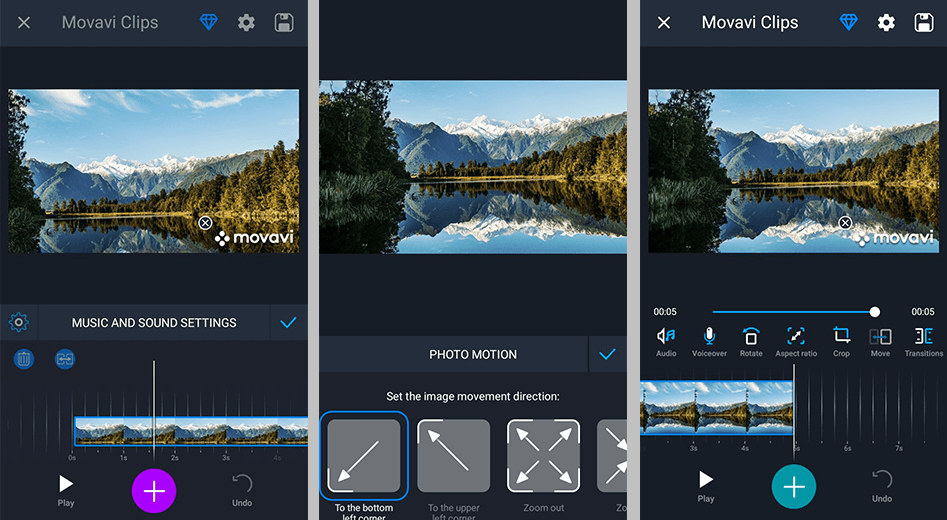Confirm Music and Sound Settings with the checkmark
Screen dimensions: 947x520
click(289, 323)
